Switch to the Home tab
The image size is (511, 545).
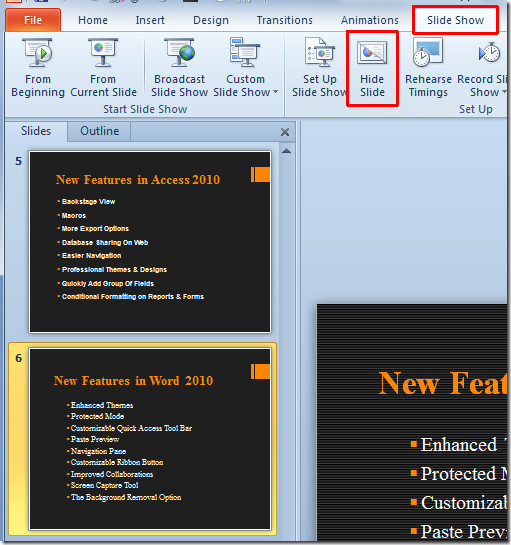pos(93,20)
